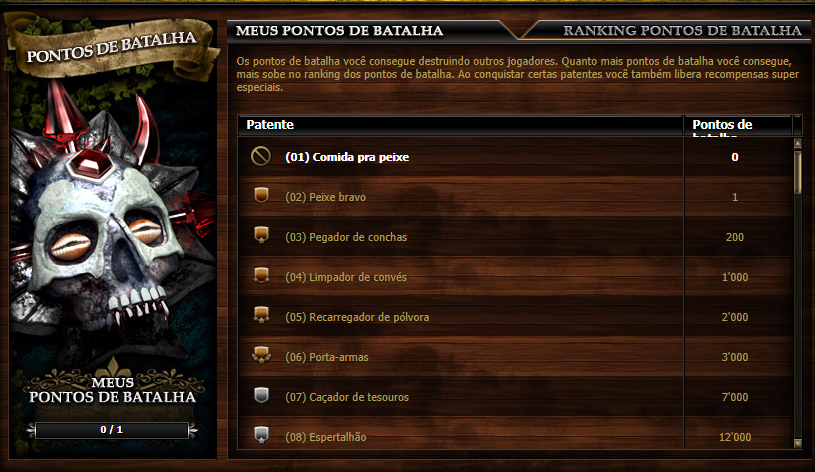Screen dimensions: 815x472
Task: Open the Meus Pontos de Batalha tab
Action: point(339,31)
